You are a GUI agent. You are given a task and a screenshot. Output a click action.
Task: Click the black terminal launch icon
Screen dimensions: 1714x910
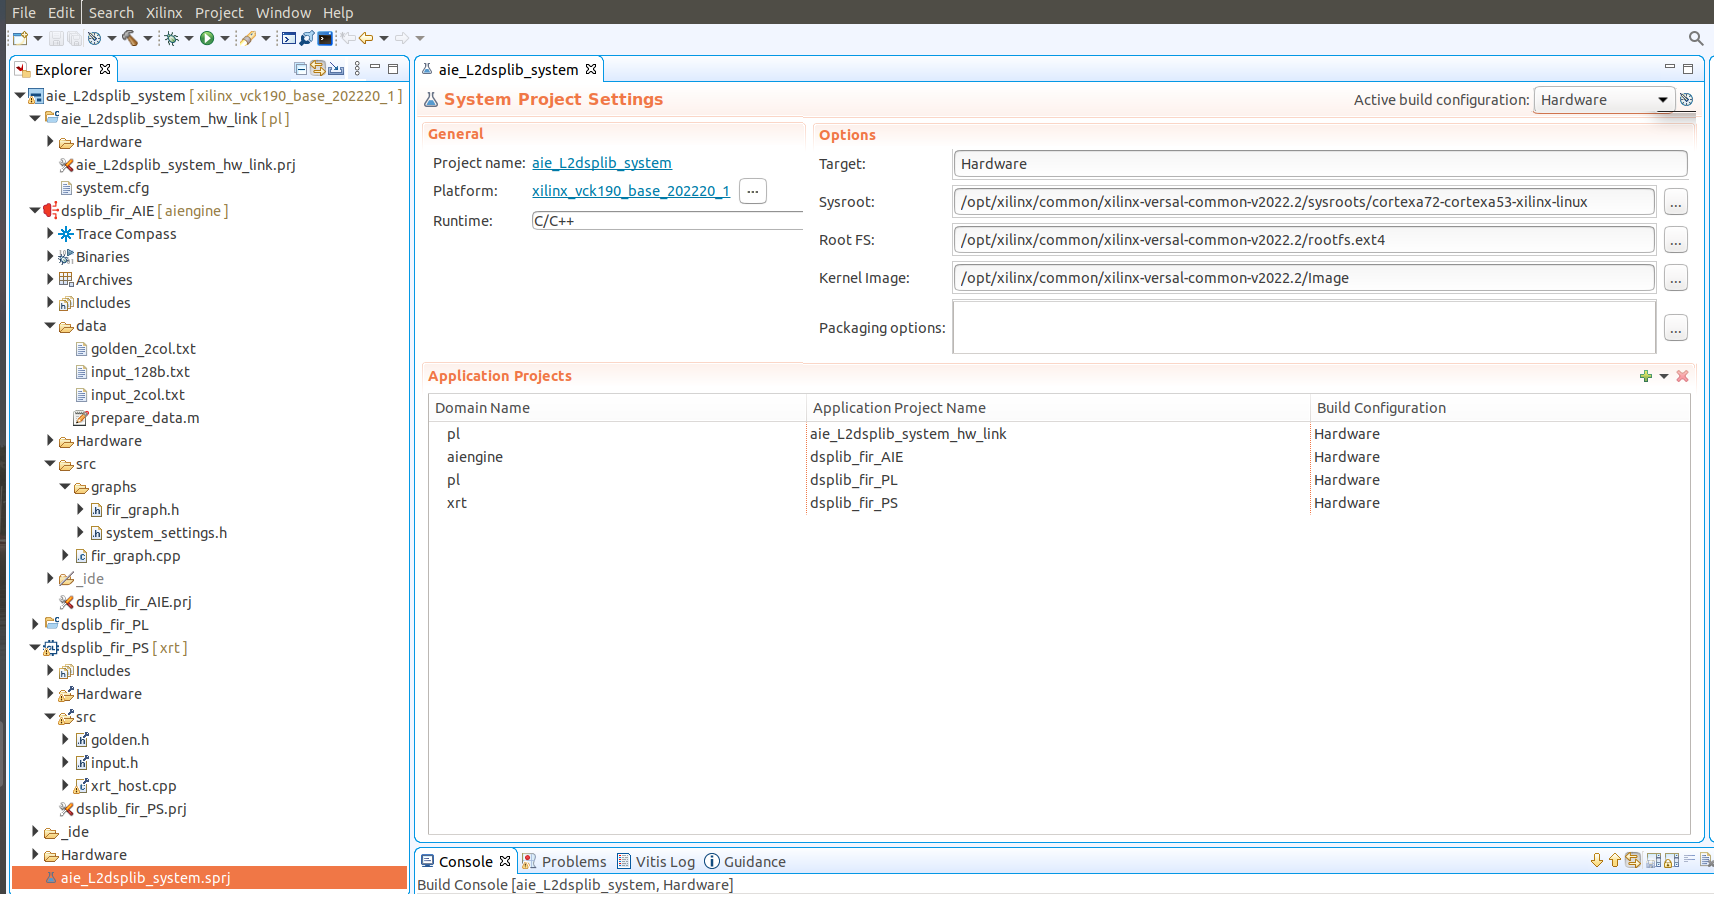pyautogui.click(x=325, y=38)
